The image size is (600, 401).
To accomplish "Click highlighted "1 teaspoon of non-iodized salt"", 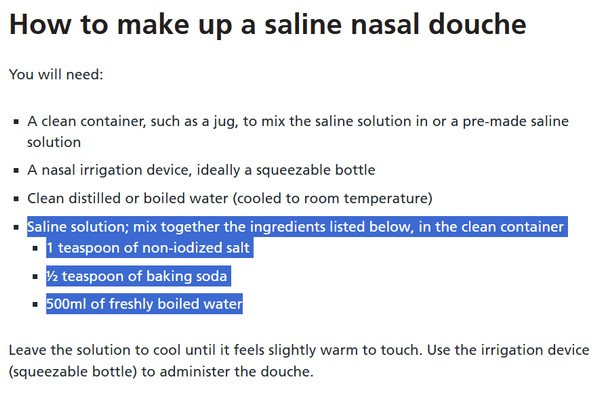I will 148,247.
